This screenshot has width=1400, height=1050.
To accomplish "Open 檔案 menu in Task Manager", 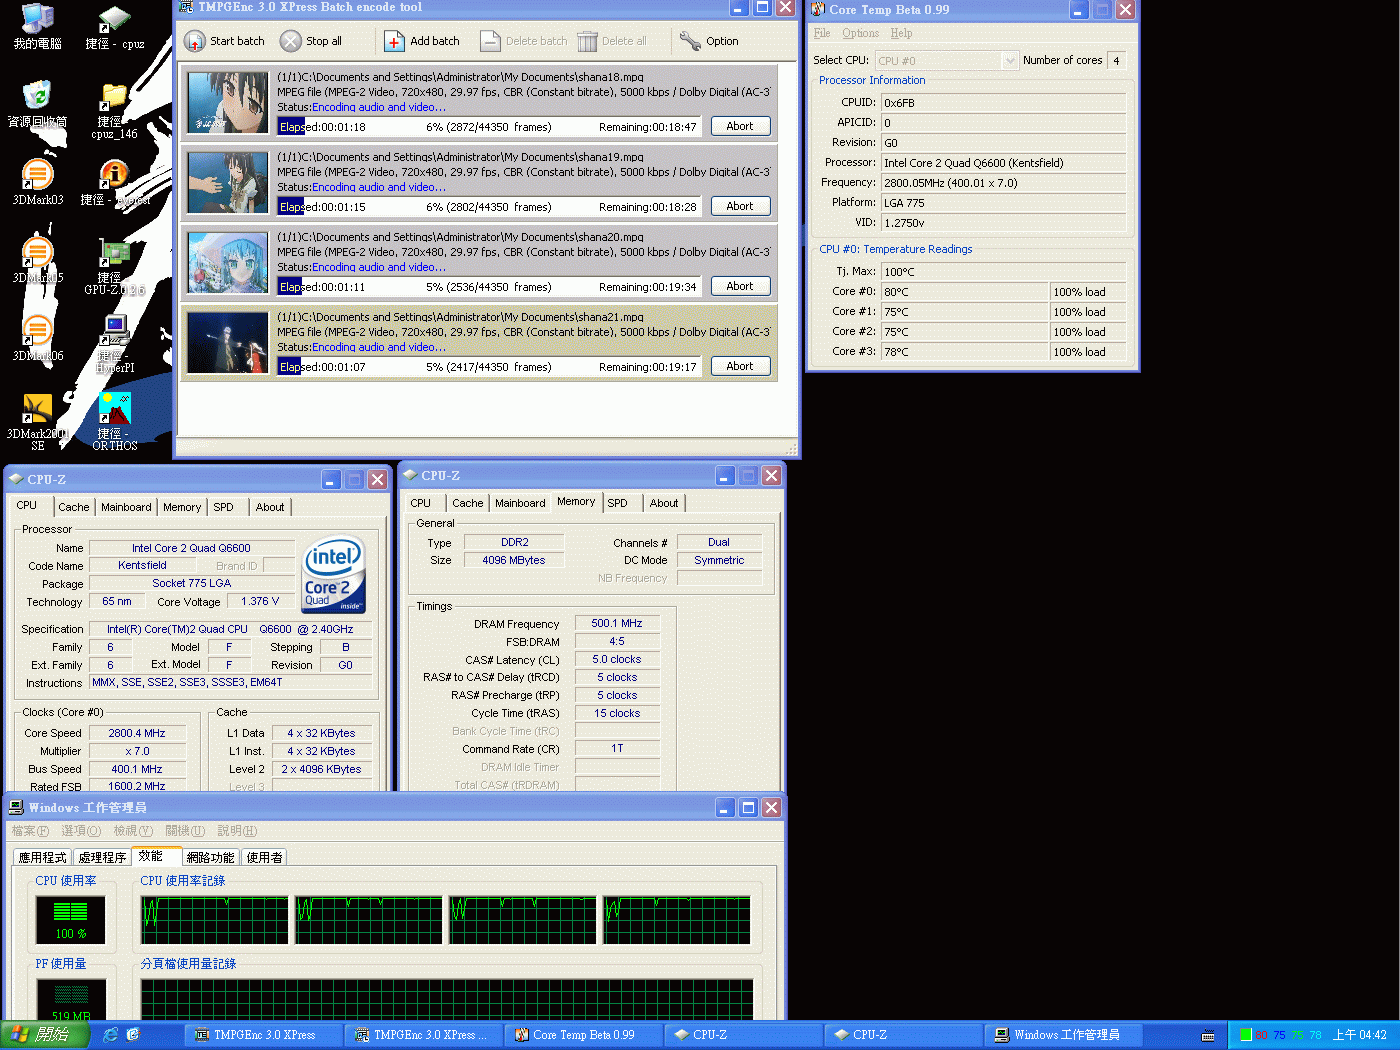I will 30,831.
